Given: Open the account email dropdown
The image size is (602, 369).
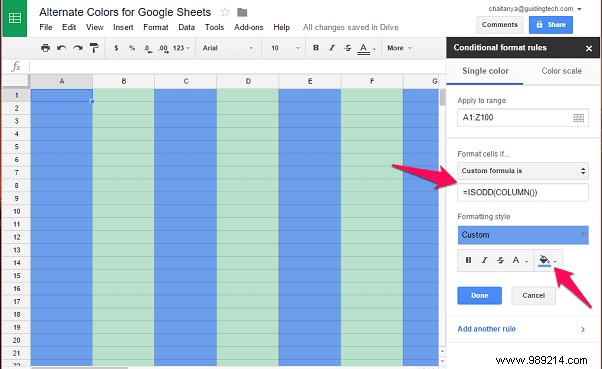Looking at the screenshot, I should point(535,8).
